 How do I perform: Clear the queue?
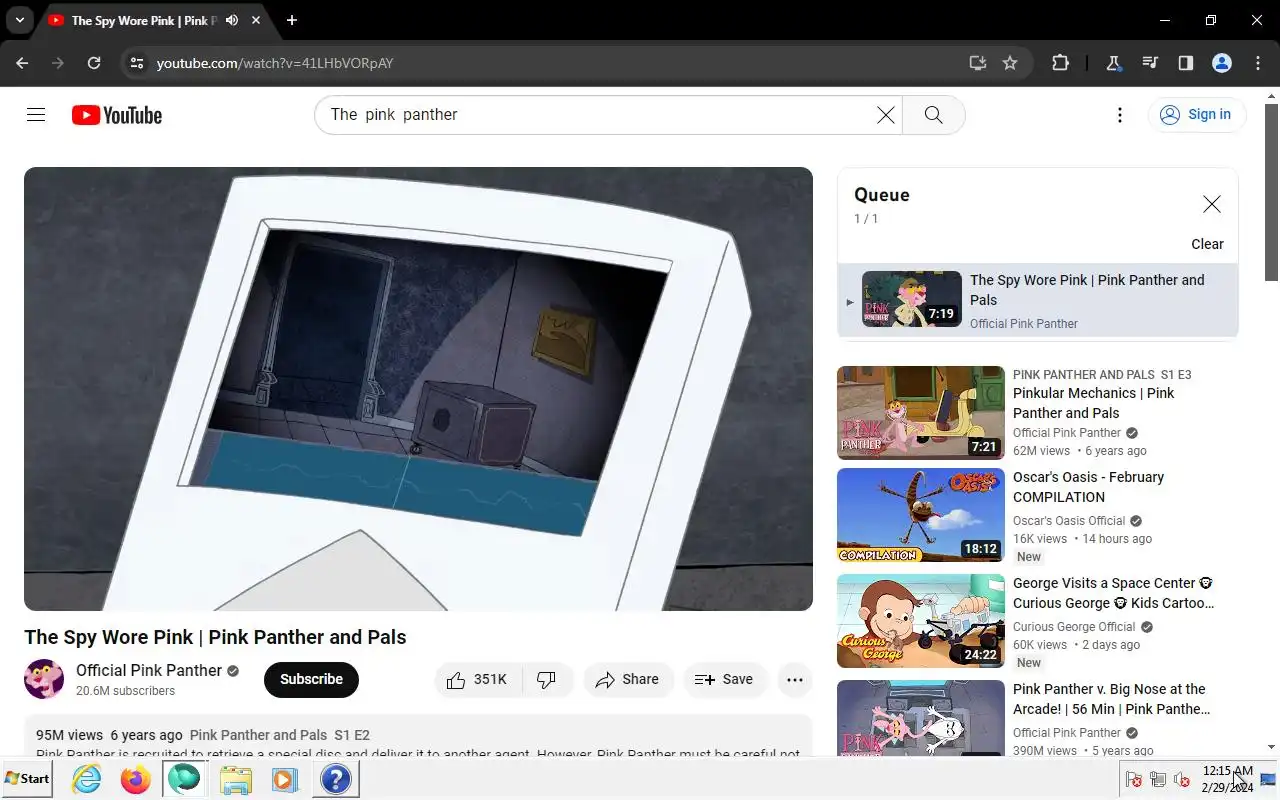pos(1207,244)
